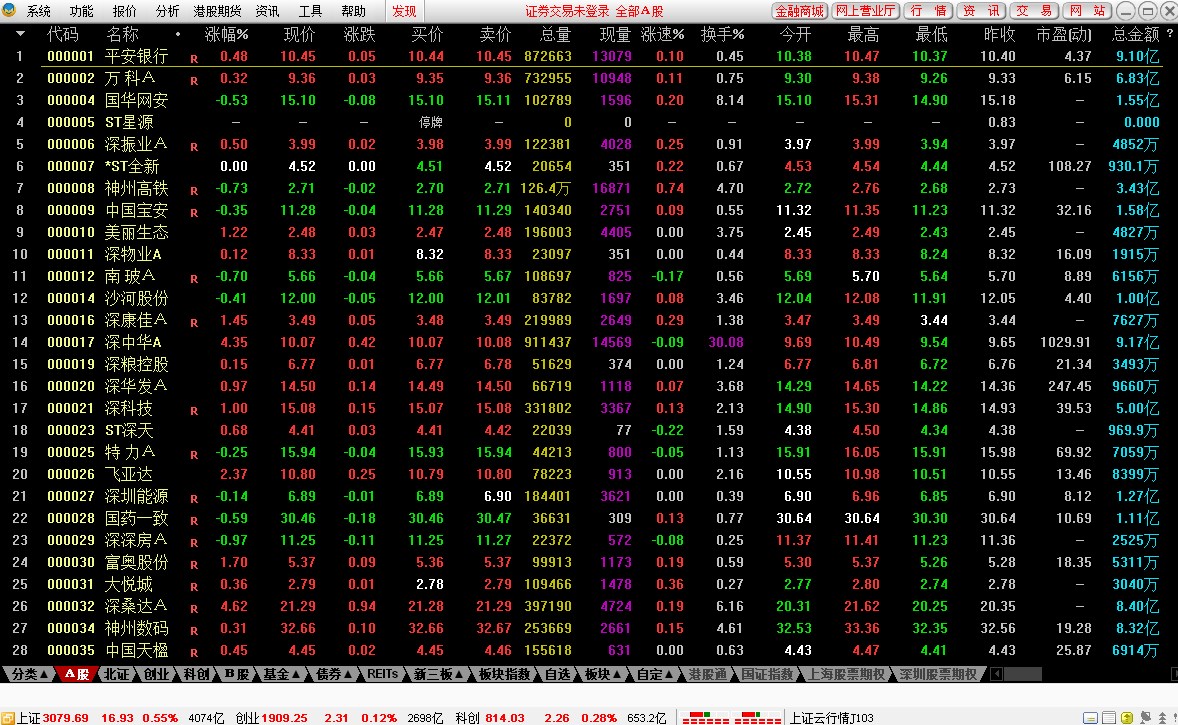Switch to the 自选 tab
The image size is (1178, 725).
tap(557, 674)
